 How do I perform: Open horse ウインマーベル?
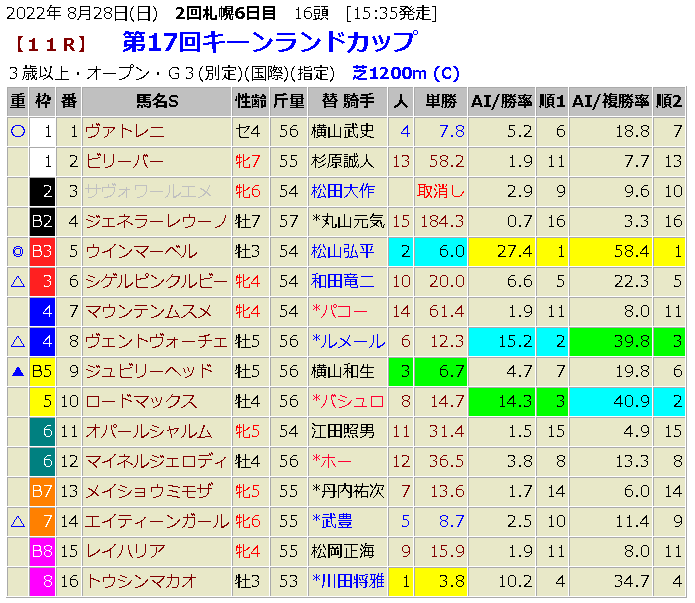point(141,251)
